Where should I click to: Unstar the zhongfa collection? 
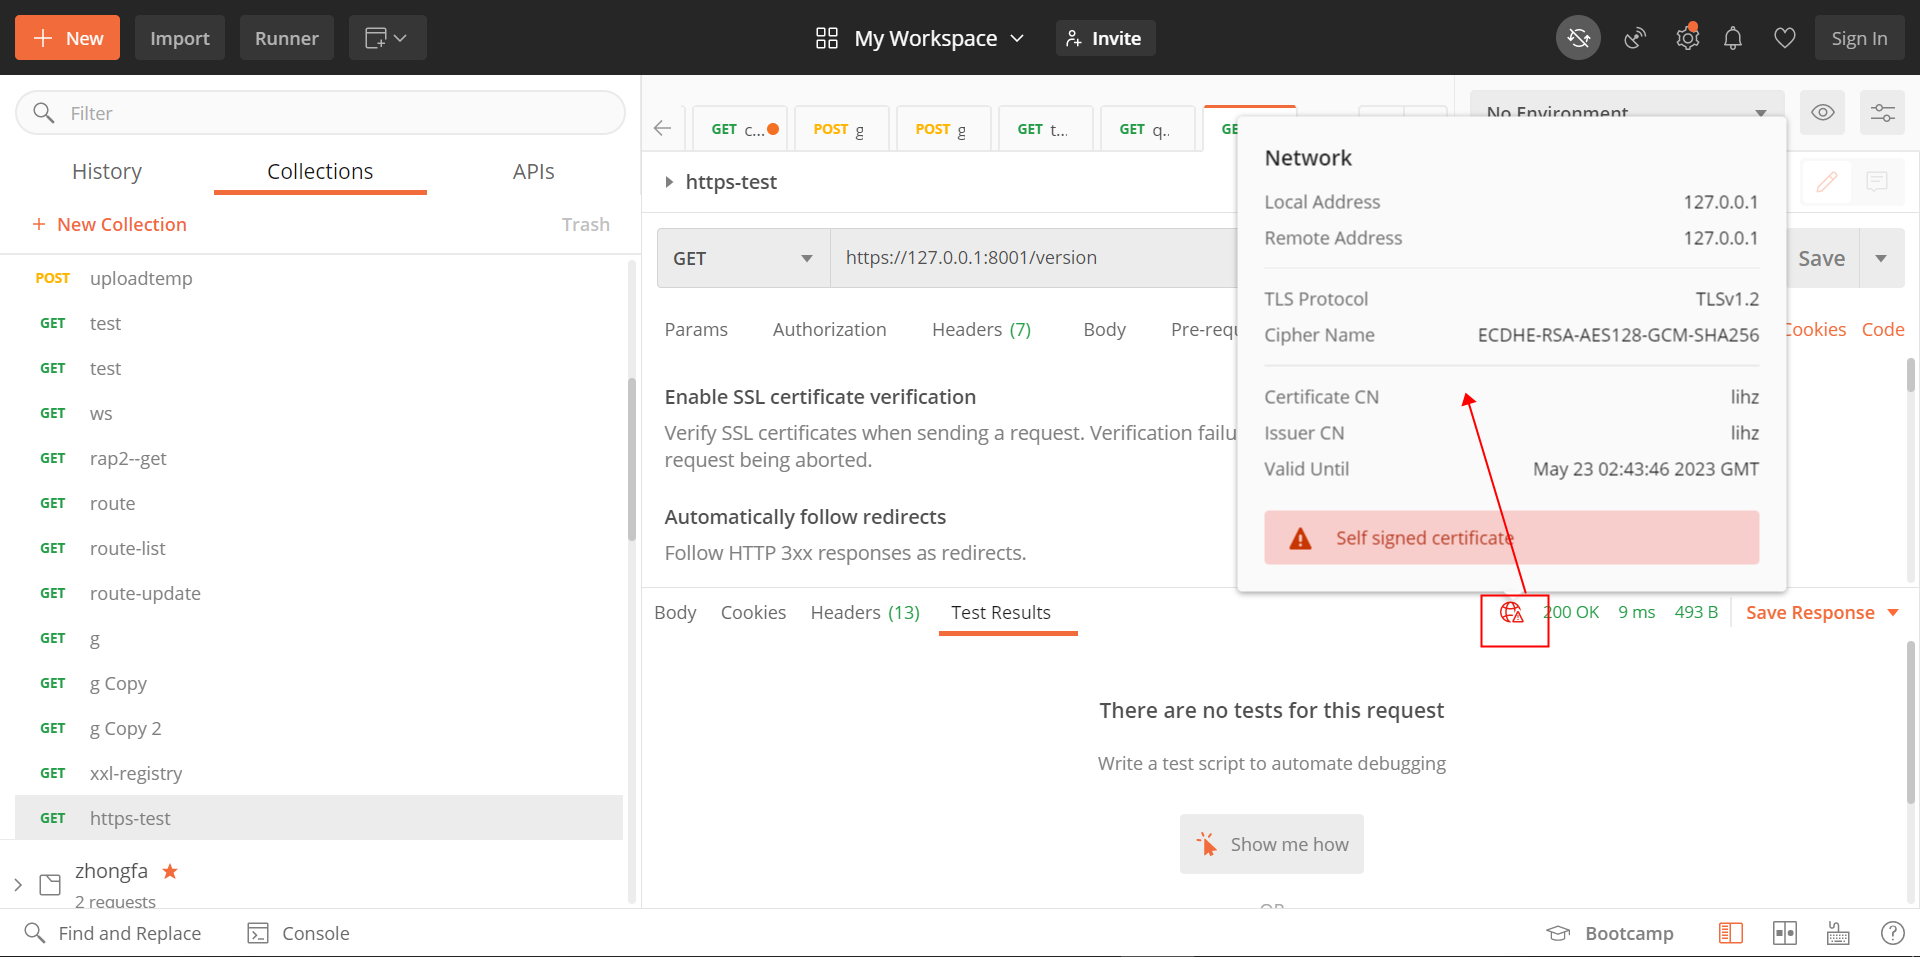(170, 871)
